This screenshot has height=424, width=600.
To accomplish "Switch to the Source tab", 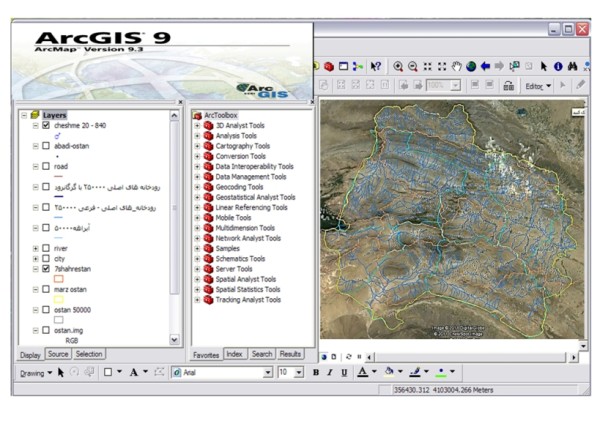I will (58, 354).
